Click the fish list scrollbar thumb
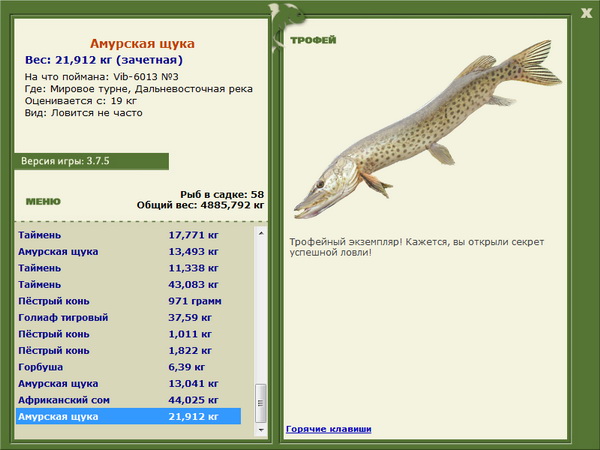 [261, 403]
